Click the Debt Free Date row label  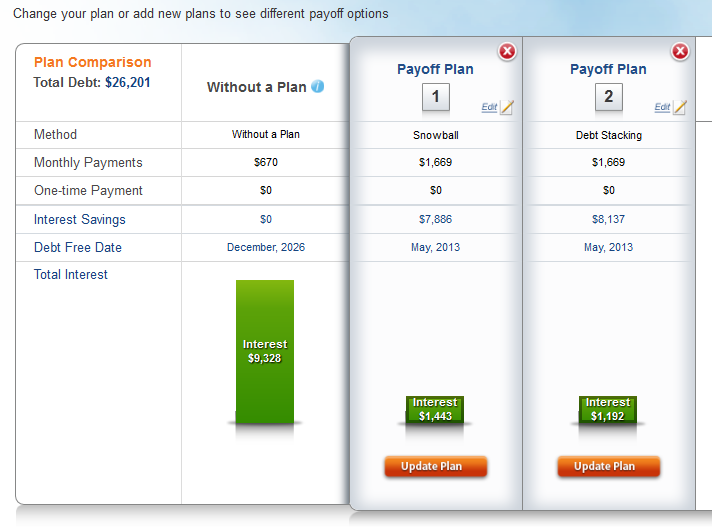pyautogui.click(x=78, y=247)
